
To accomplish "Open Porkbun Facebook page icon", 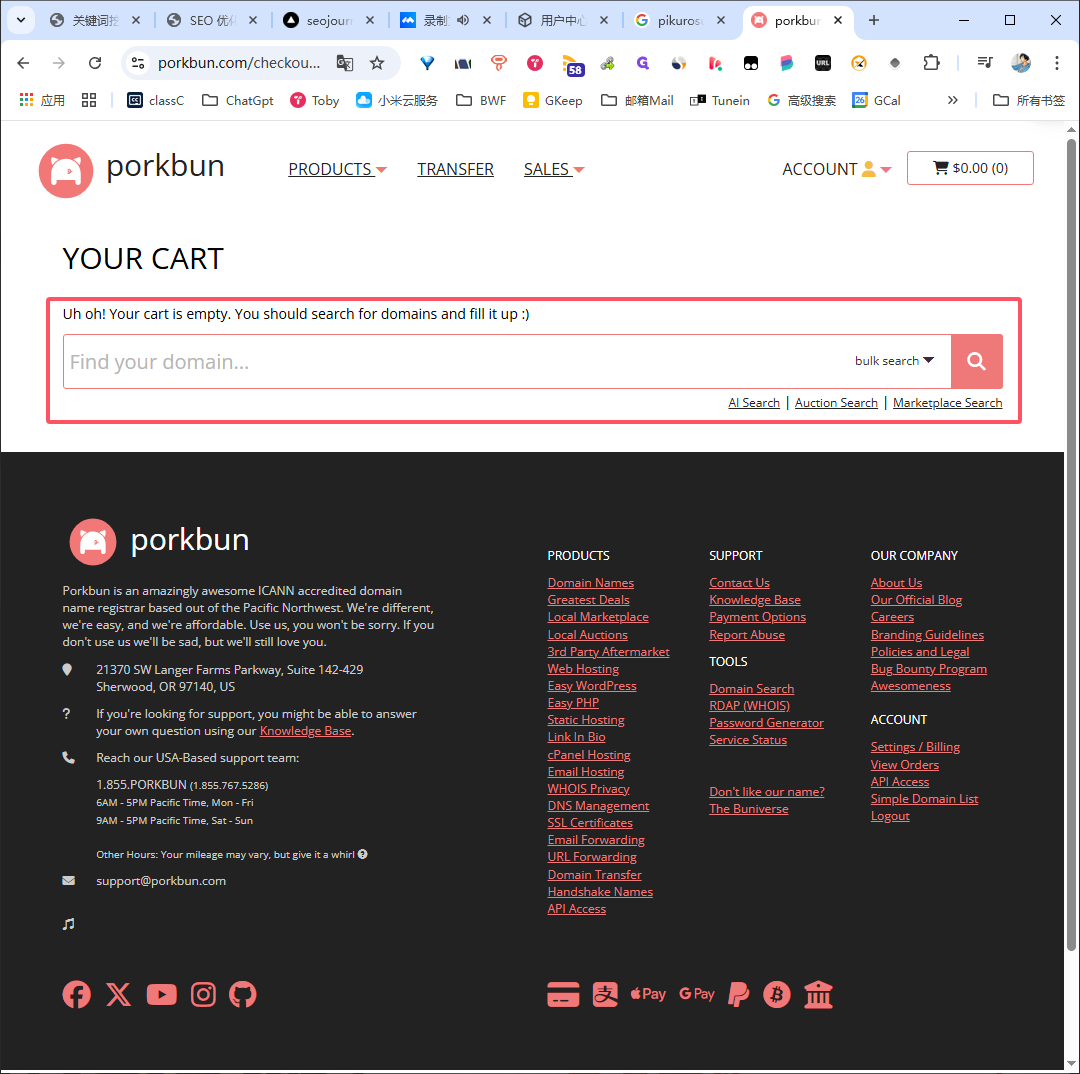I will tap(76, 994).
